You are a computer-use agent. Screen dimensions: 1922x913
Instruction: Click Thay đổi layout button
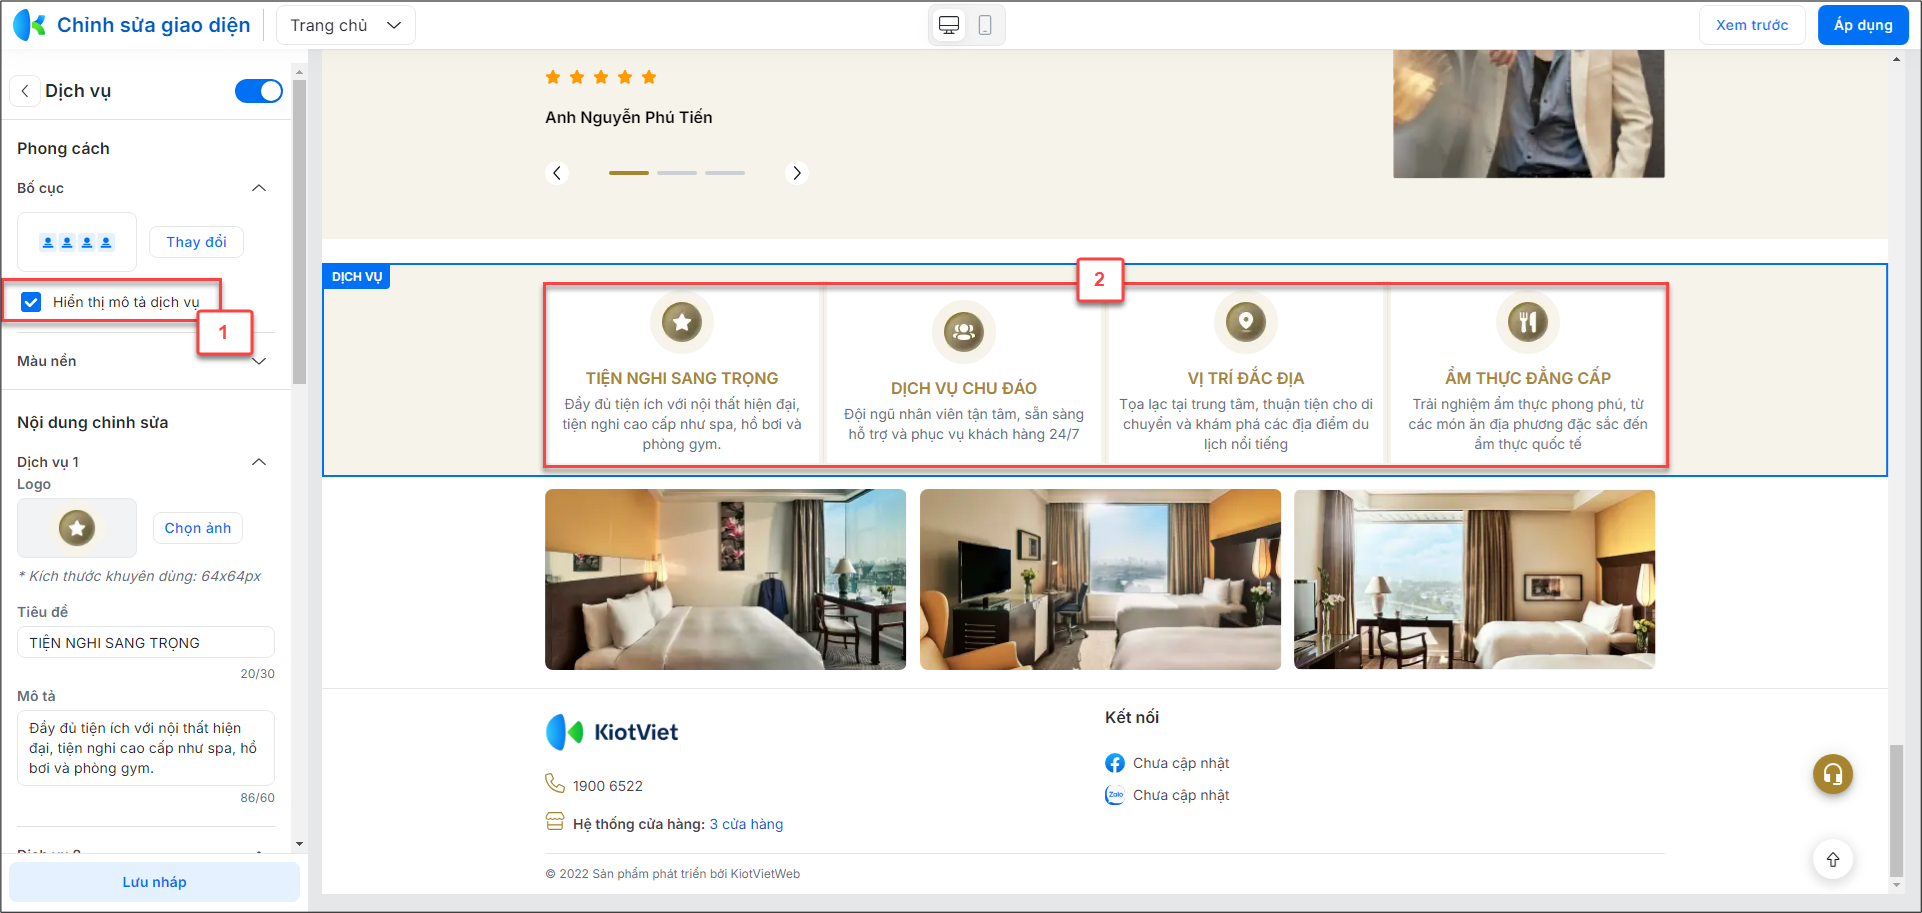196,242
